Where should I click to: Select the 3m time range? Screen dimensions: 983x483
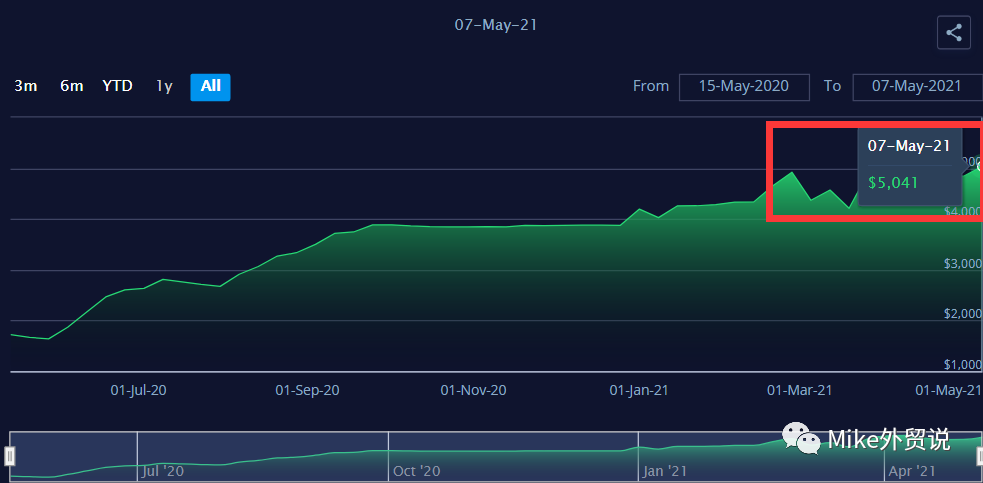(26, 87)
